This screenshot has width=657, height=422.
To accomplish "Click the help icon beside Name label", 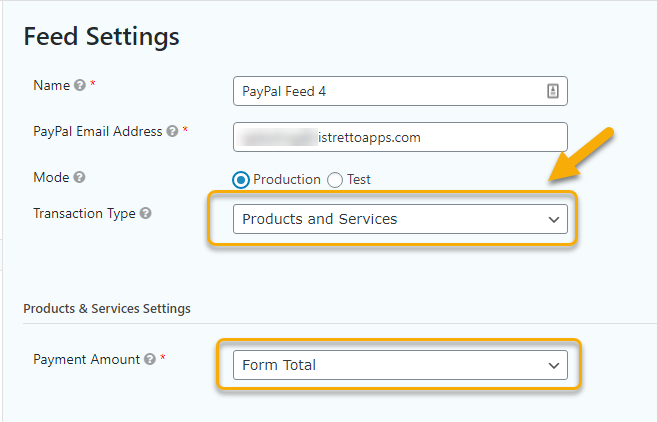I will click(80, 85).
